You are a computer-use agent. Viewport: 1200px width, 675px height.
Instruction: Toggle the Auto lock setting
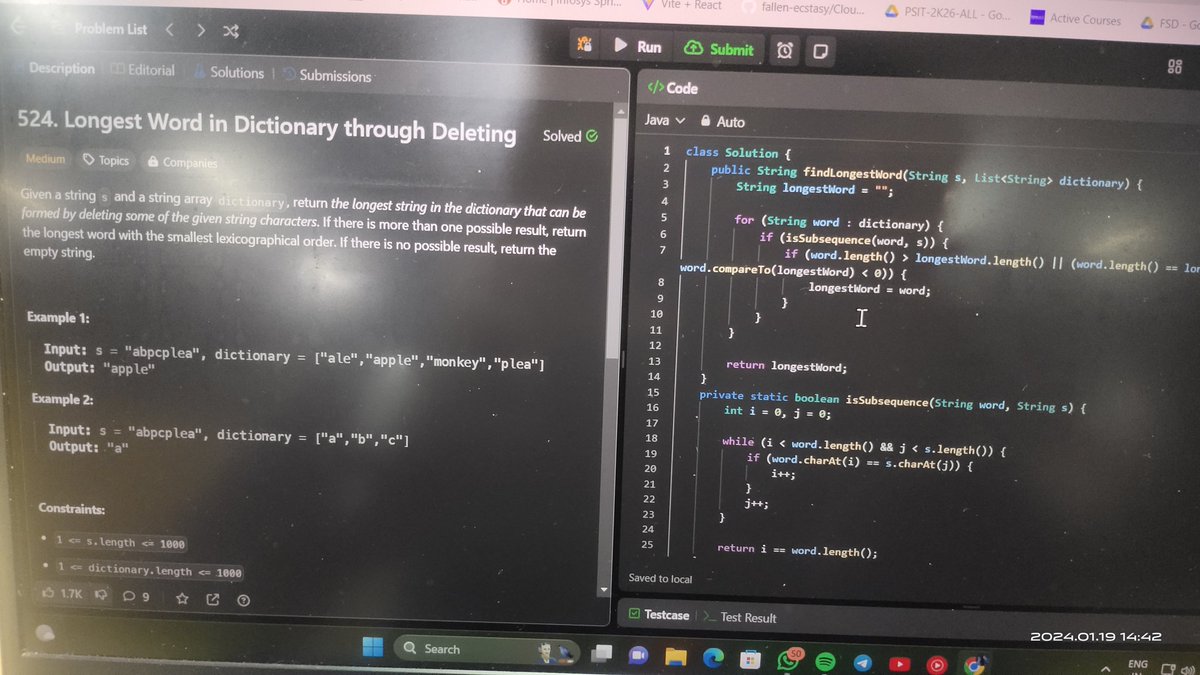point(723,121)
